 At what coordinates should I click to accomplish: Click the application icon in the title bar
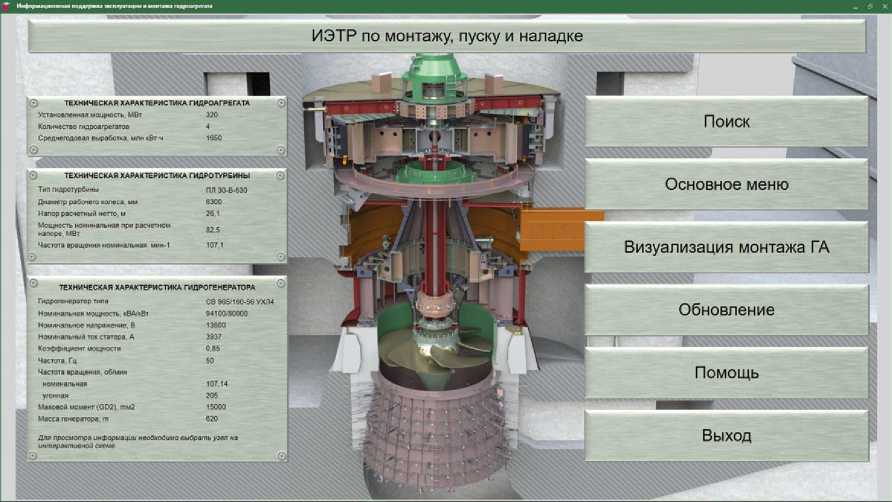pyautogui.click(x=7, y=6)
